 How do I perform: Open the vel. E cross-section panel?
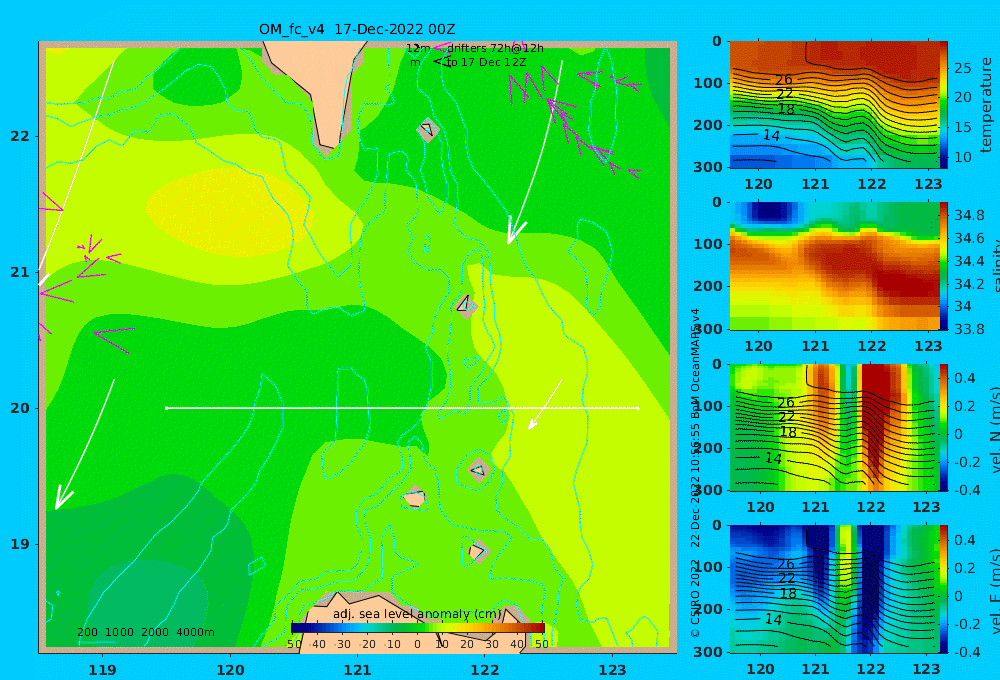(835, 589)
